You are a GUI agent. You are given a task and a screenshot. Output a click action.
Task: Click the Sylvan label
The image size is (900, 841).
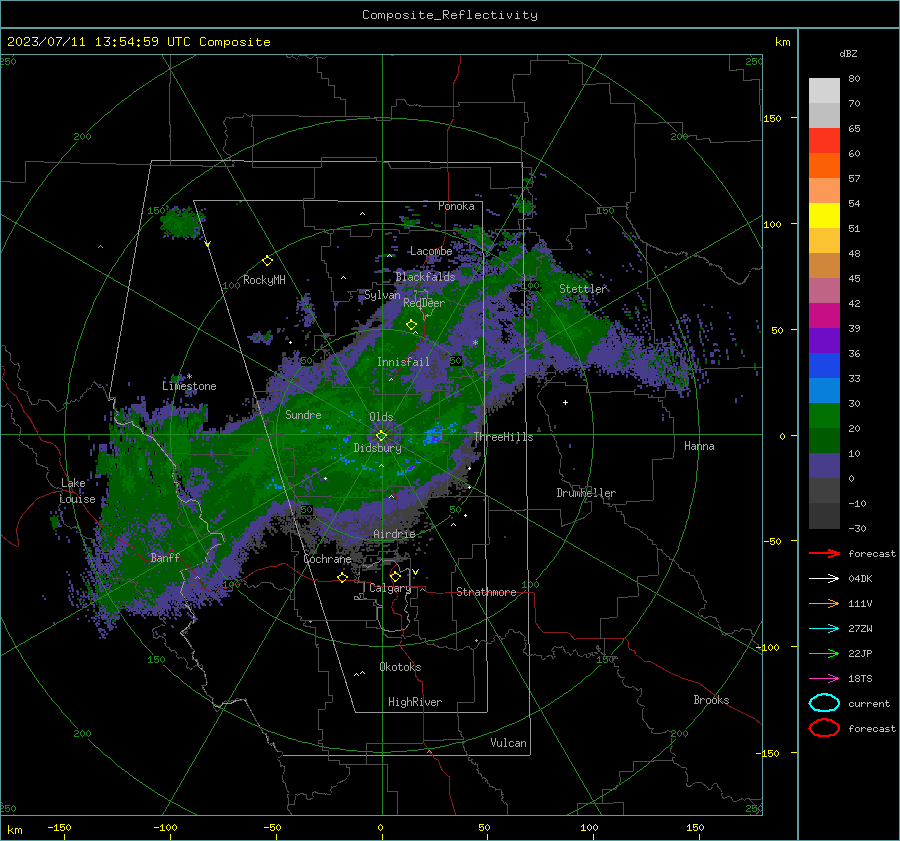tap(382, 296)
